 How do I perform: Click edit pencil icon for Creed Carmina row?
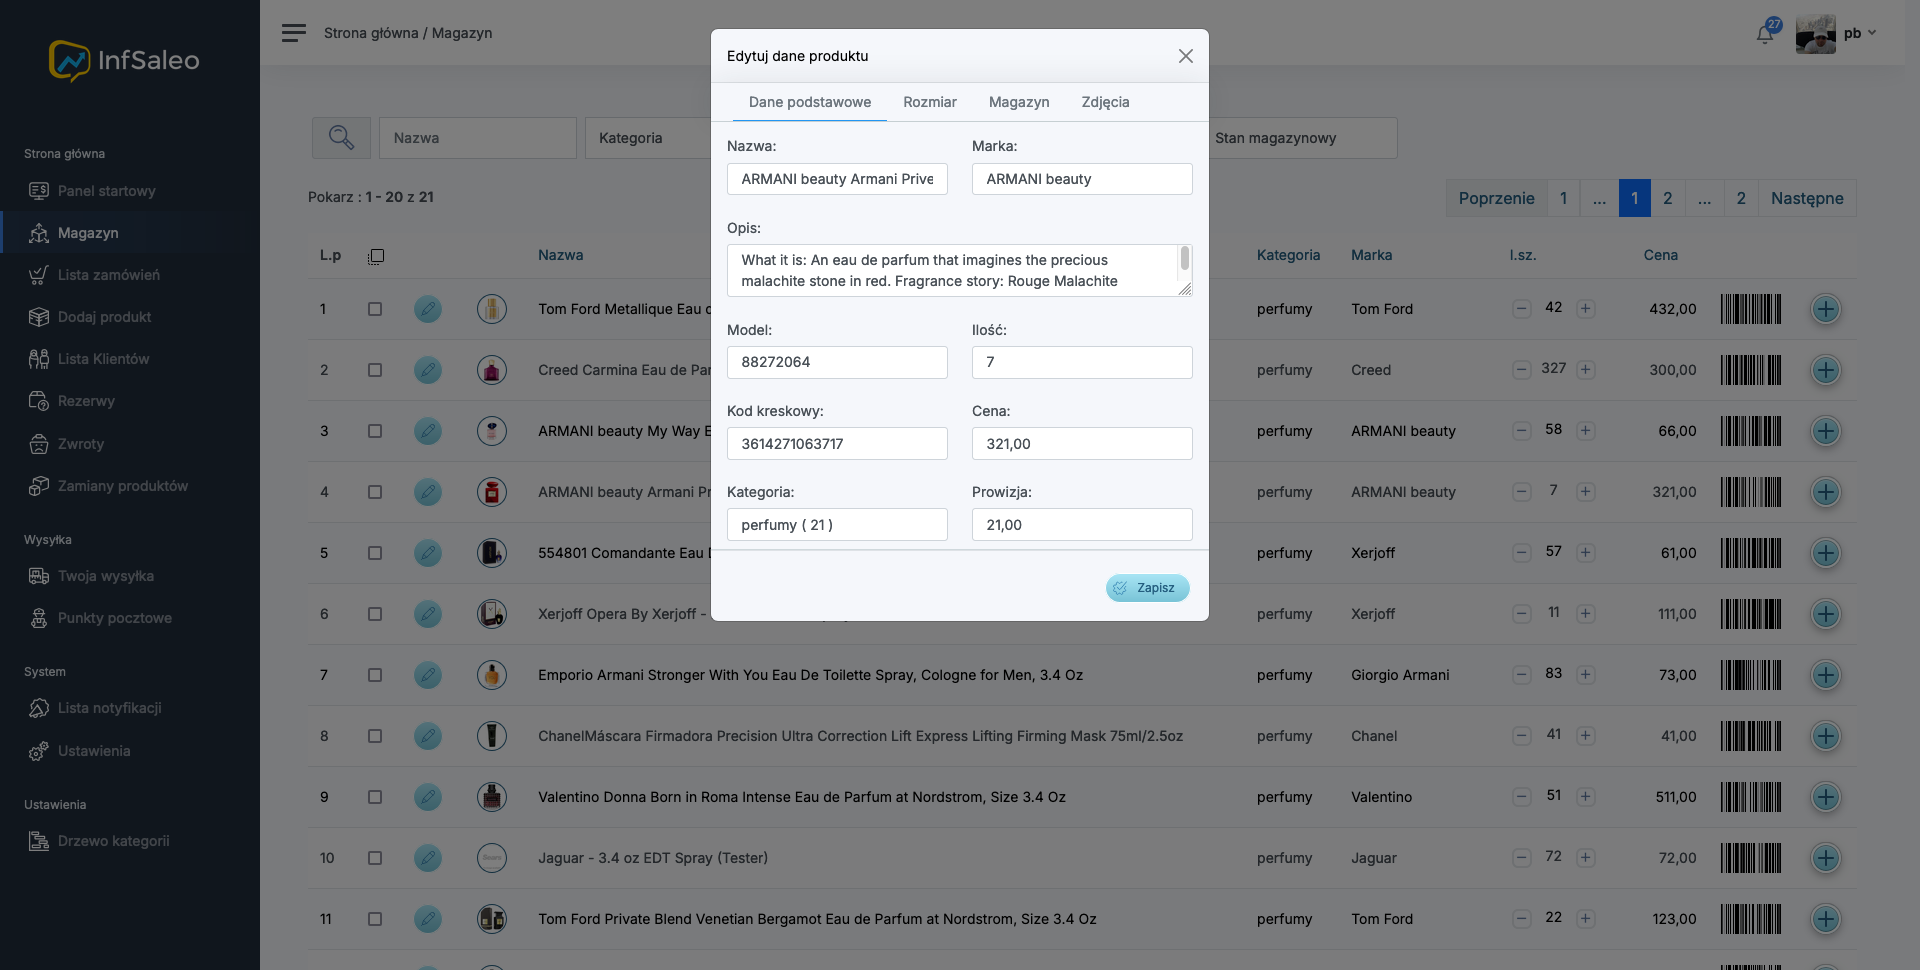428,370
